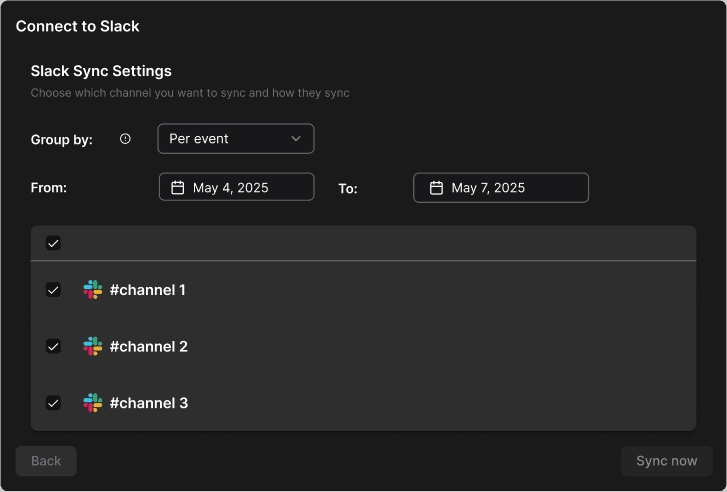The image size is (727, 492).
Task: Click the calendar icon in the To field
Action: point(436,187)
